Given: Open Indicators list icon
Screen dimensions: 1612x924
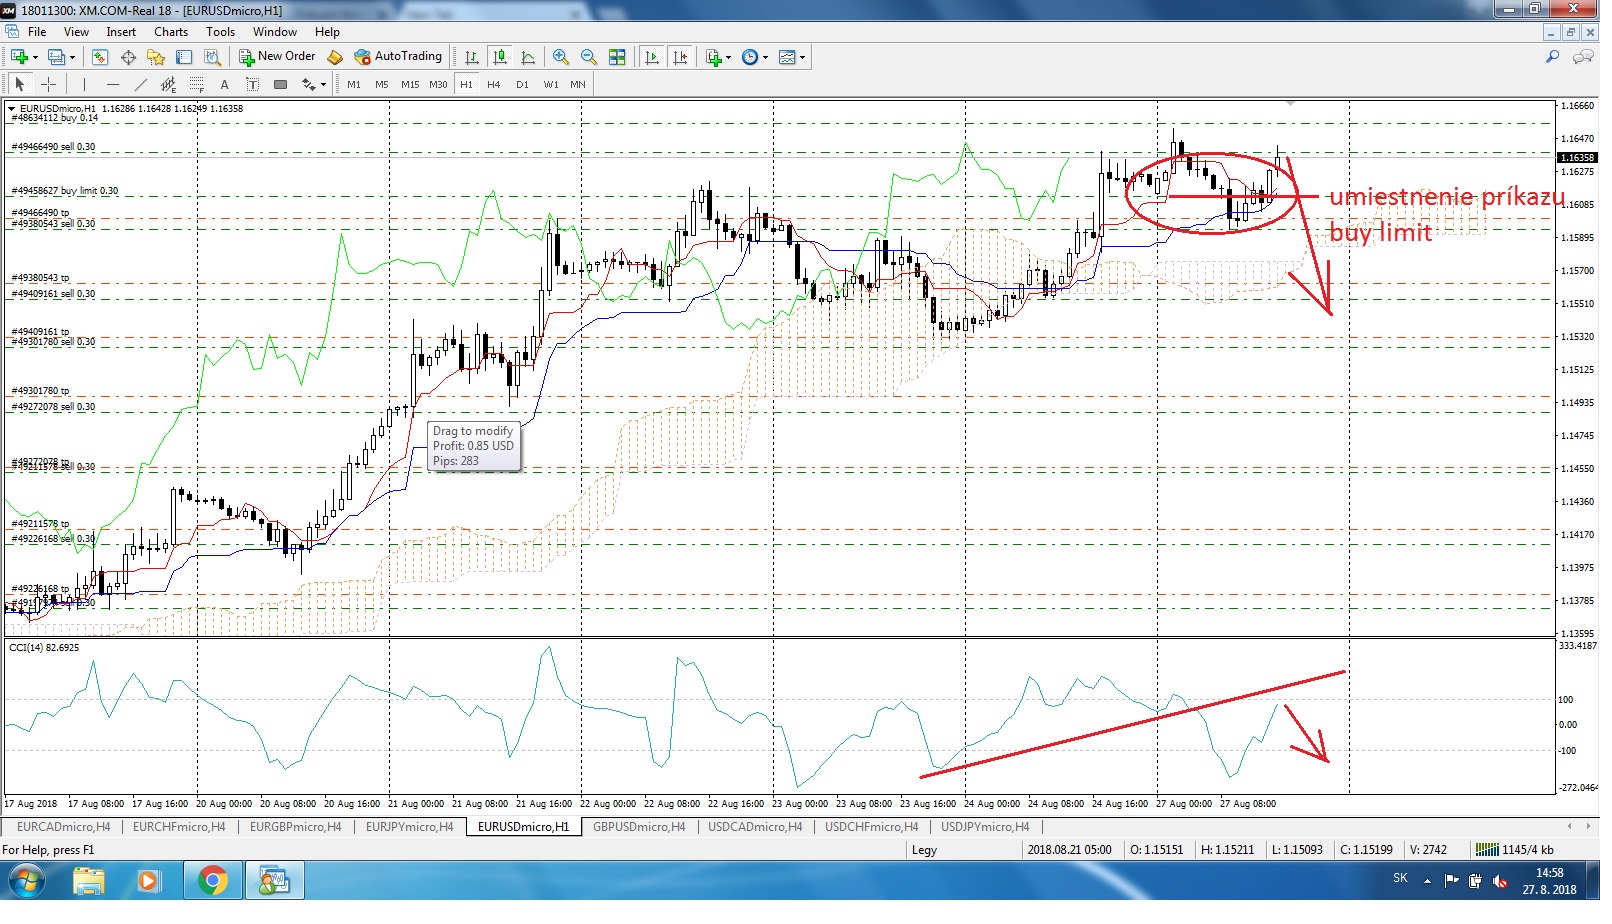Looking at the screenshot, I should [713, 57].
